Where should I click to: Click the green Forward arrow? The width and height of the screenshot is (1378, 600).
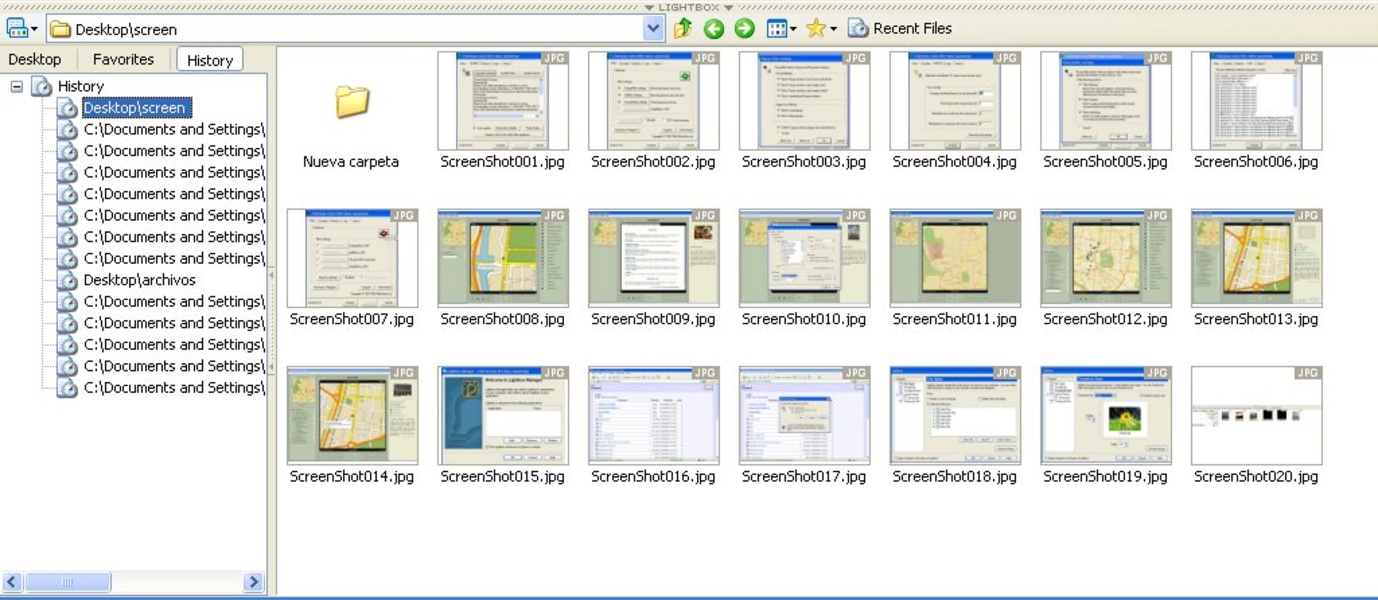click(744, 29)
